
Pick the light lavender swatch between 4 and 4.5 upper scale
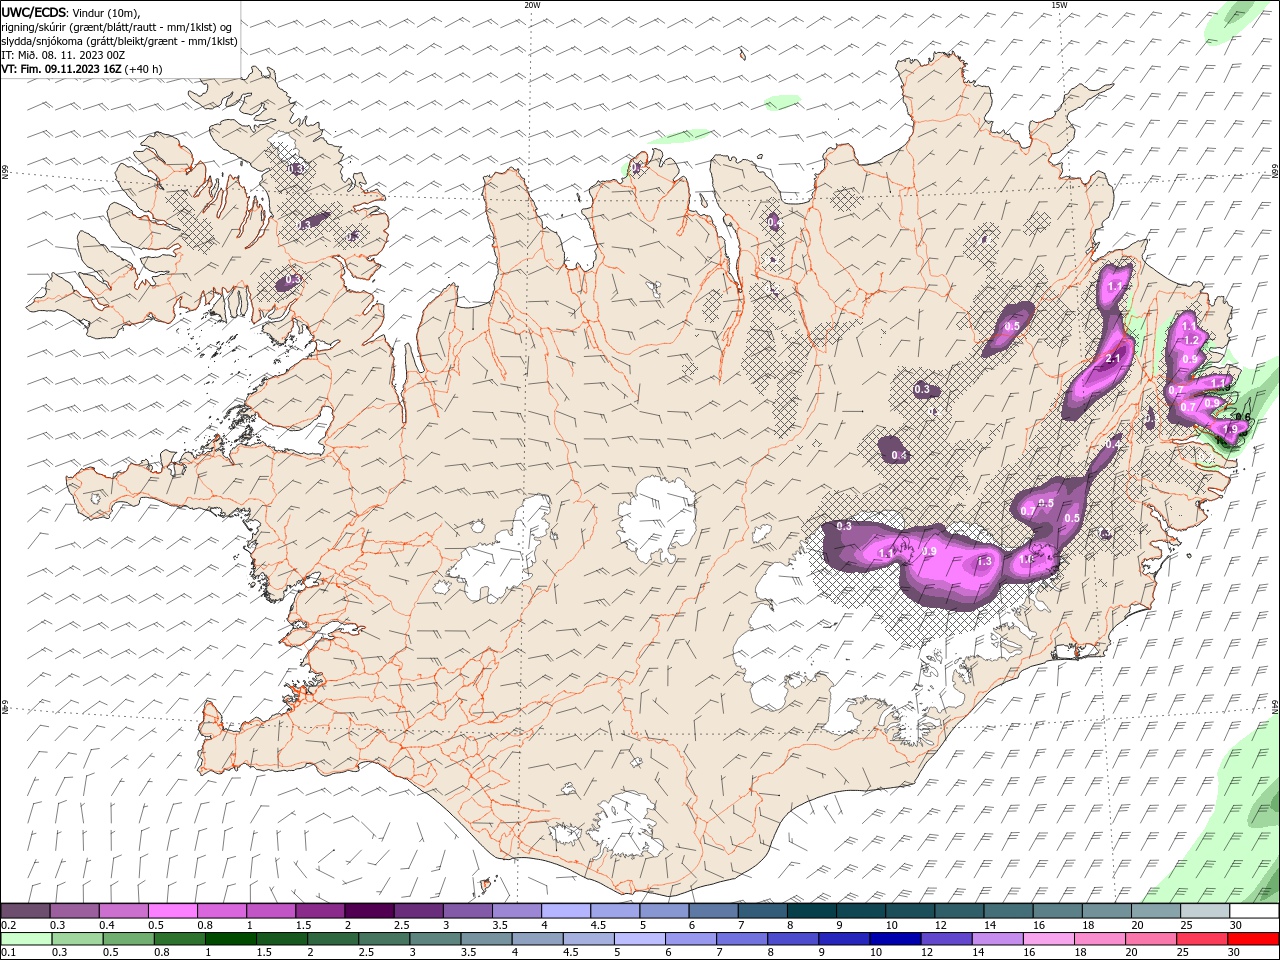pyautogui.click(x=565, y=911)
